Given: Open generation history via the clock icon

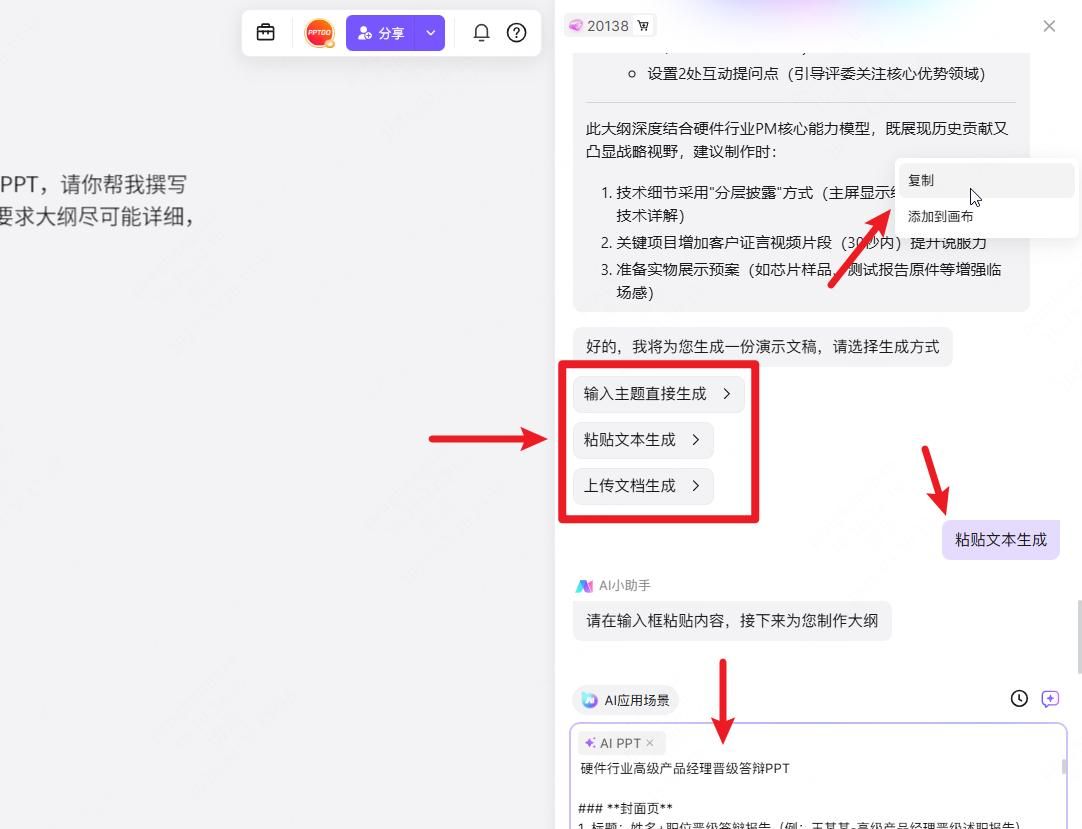Looking at the screenshot, I should (1018, 698).
